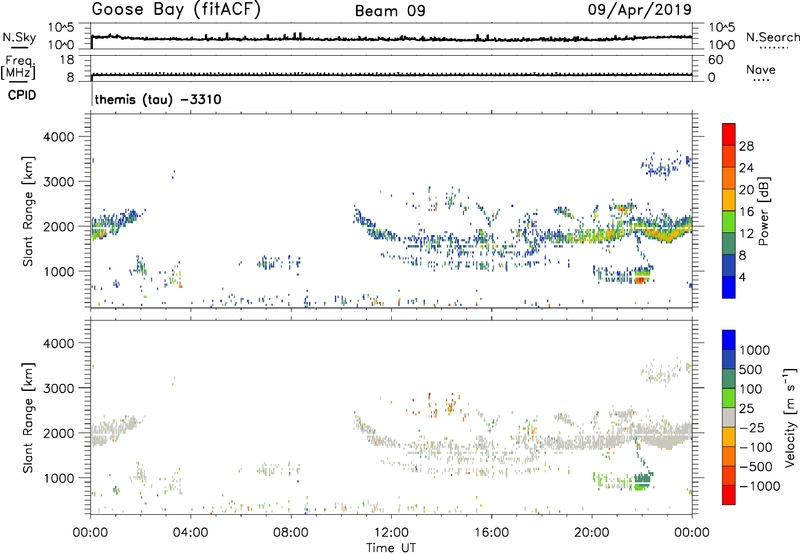The image size is (800, 554).
Task: Click the "Nave" legend label
Action: pos(760,69)
